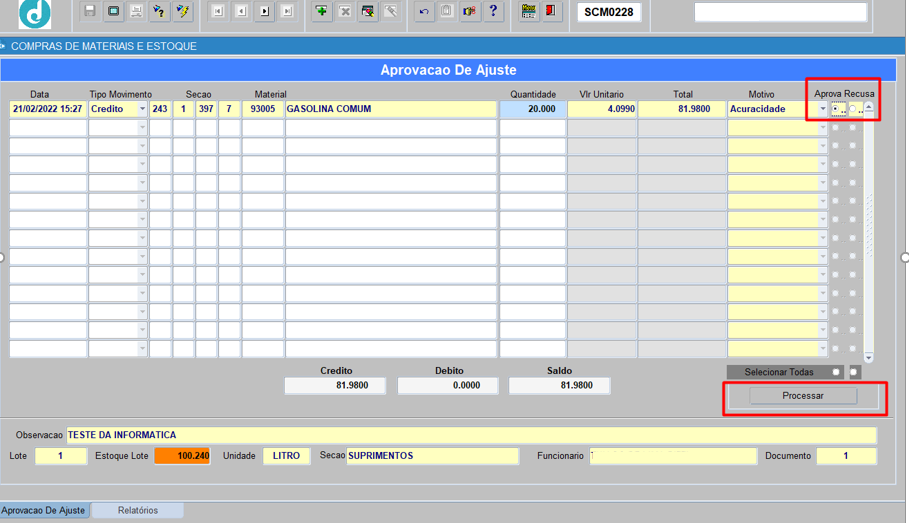The image size is (910, 527).
Task: Switch to Relatórios tab
Action: coord(138,510)
